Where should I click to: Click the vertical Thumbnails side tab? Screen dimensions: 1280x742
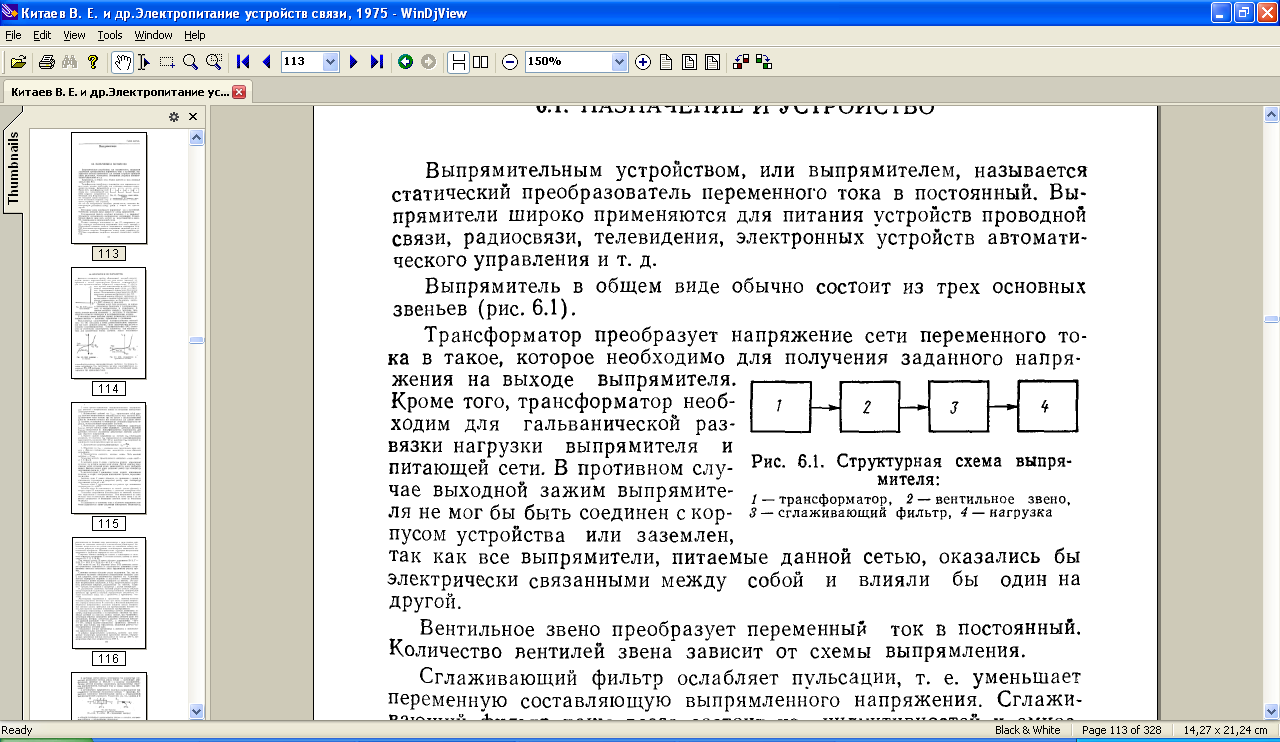coord(13,168)
